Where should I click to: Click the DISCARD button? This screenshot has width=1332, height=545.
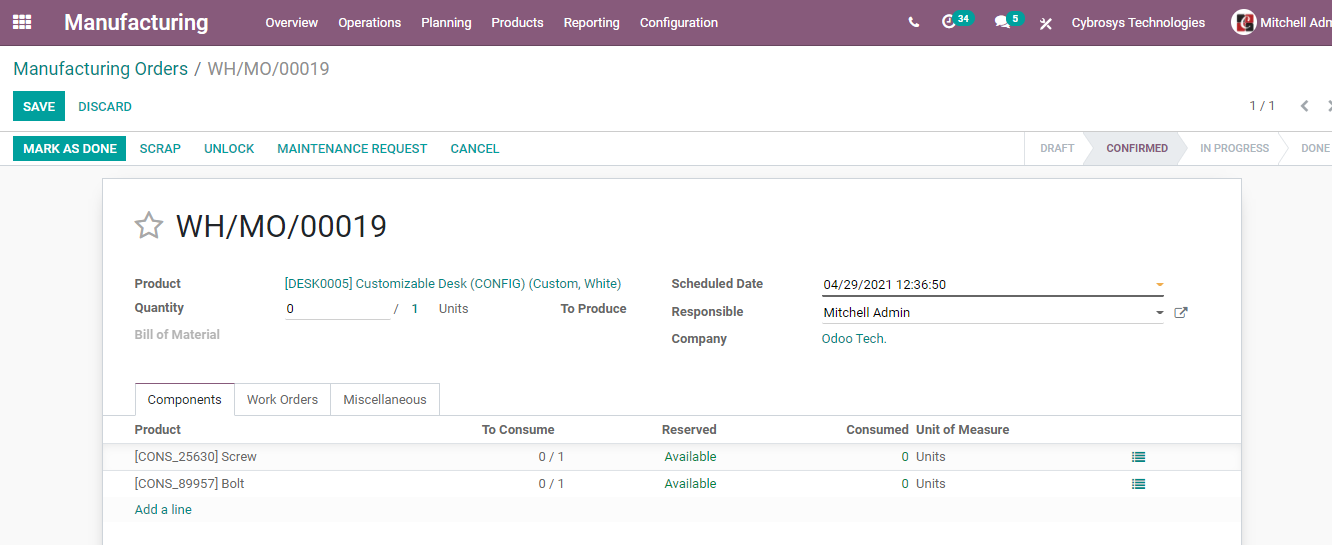[x=105, y=106]
